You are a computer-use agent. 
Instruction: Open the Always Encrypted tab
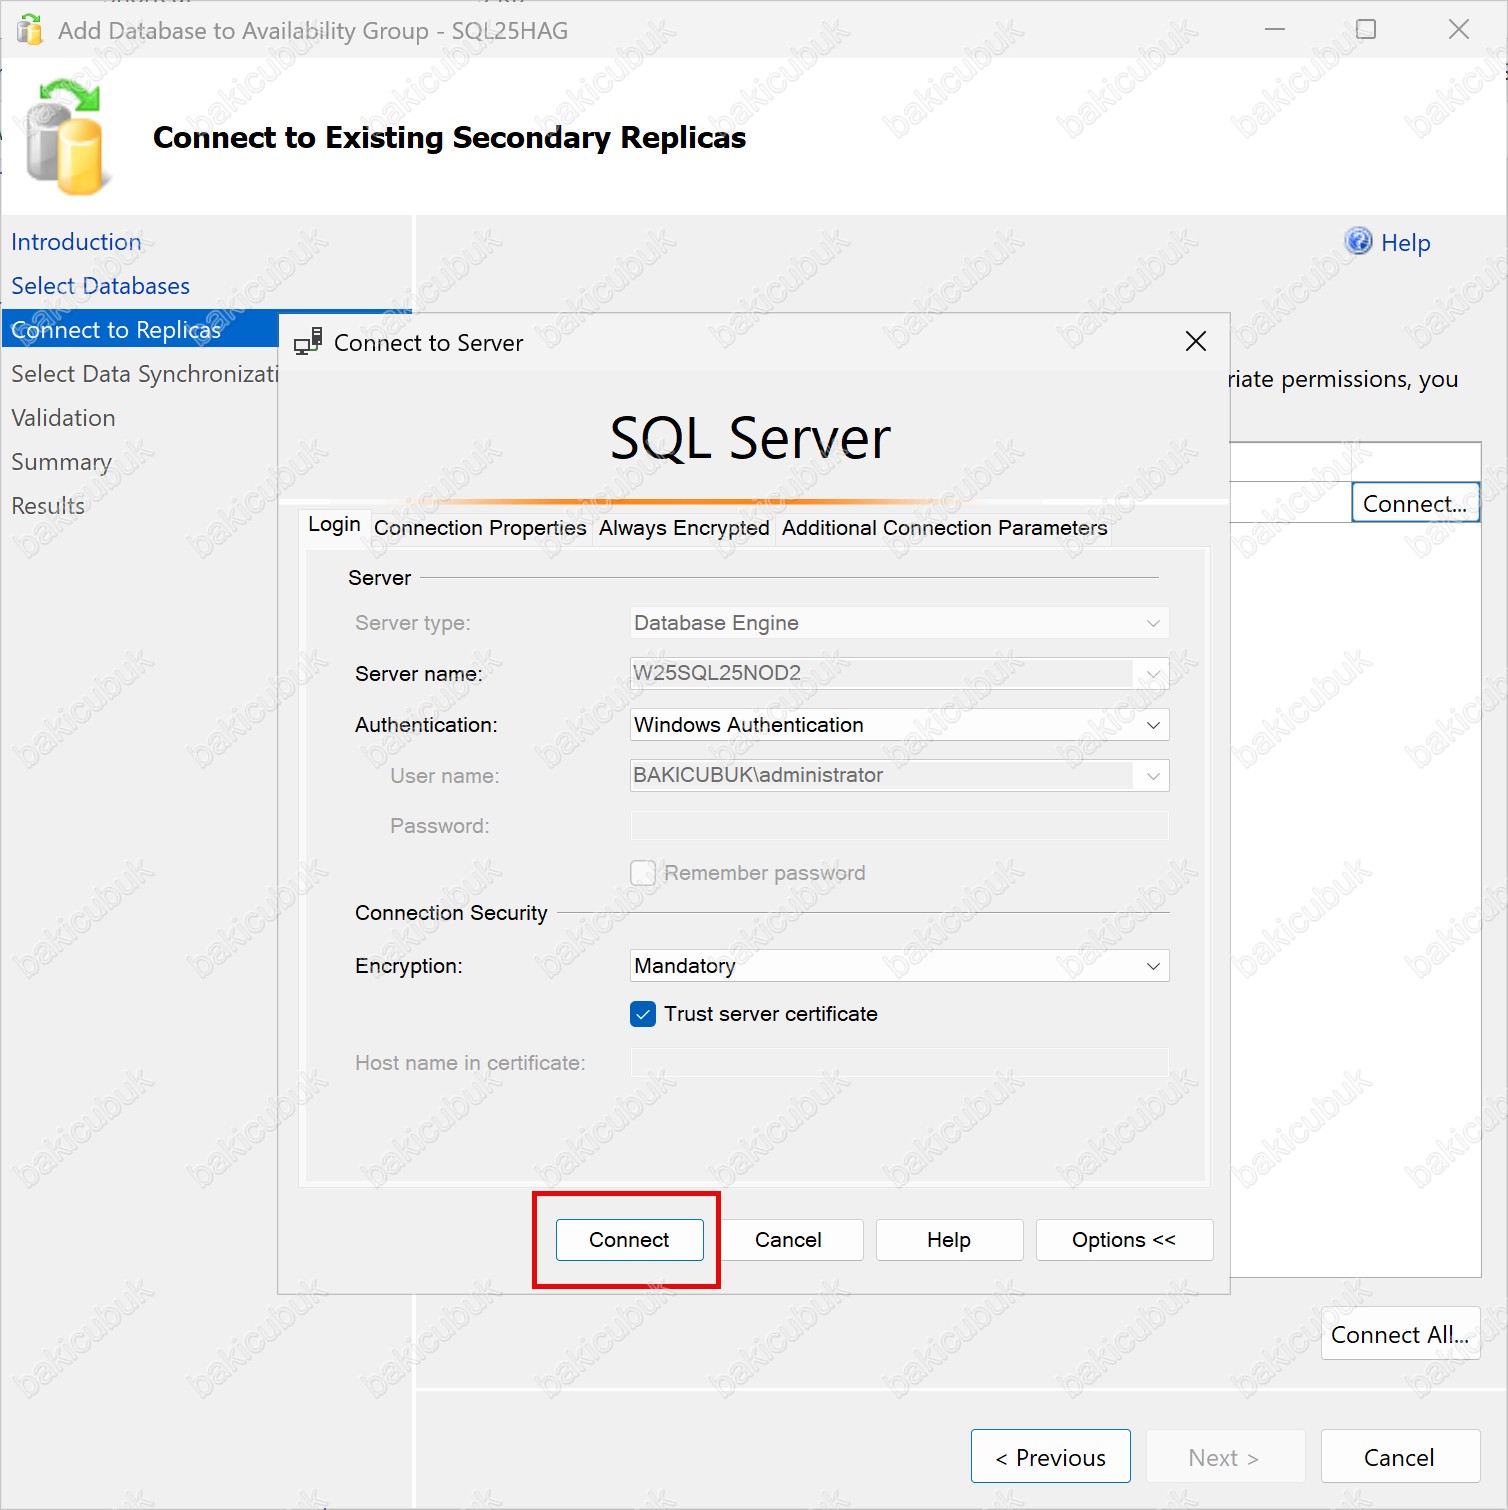684,528
